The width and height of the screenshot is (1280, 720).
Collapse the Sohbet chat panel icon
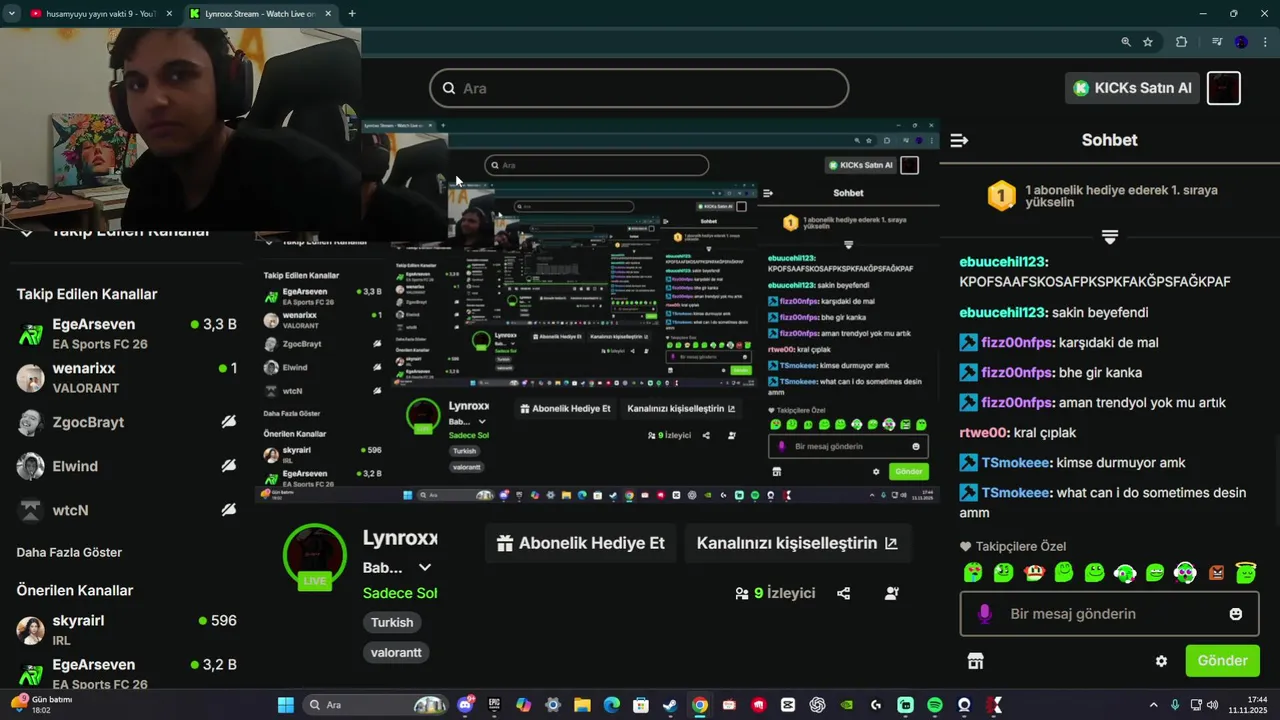tap(959, 141)
